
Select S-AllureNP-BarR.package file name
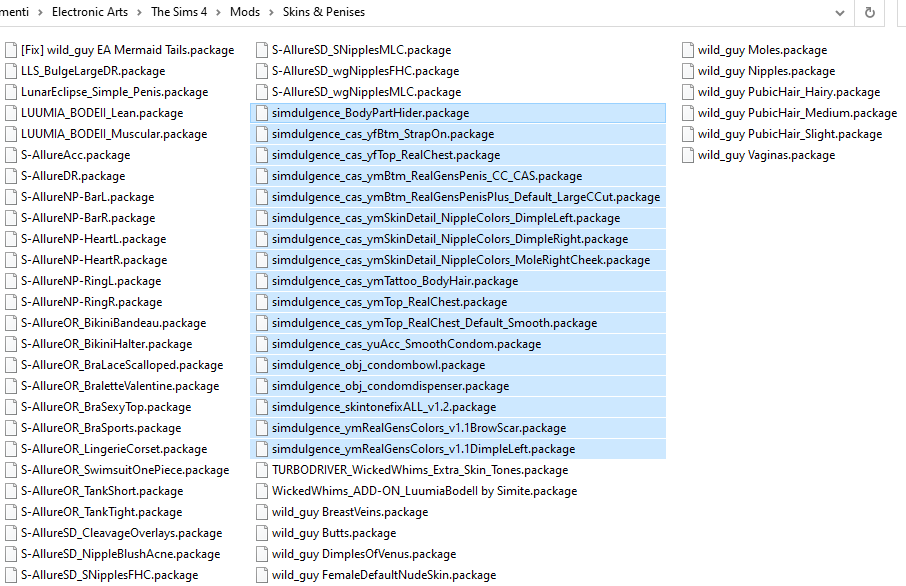tap(88, 218)
